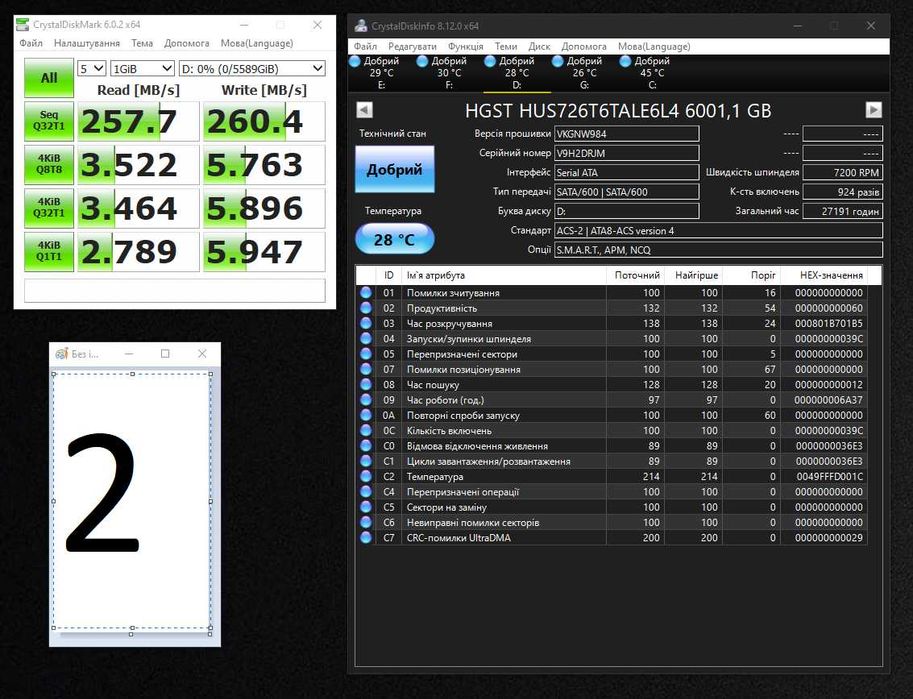
Task: Click status orb for attribute 01 read errors
Action: 366,292
